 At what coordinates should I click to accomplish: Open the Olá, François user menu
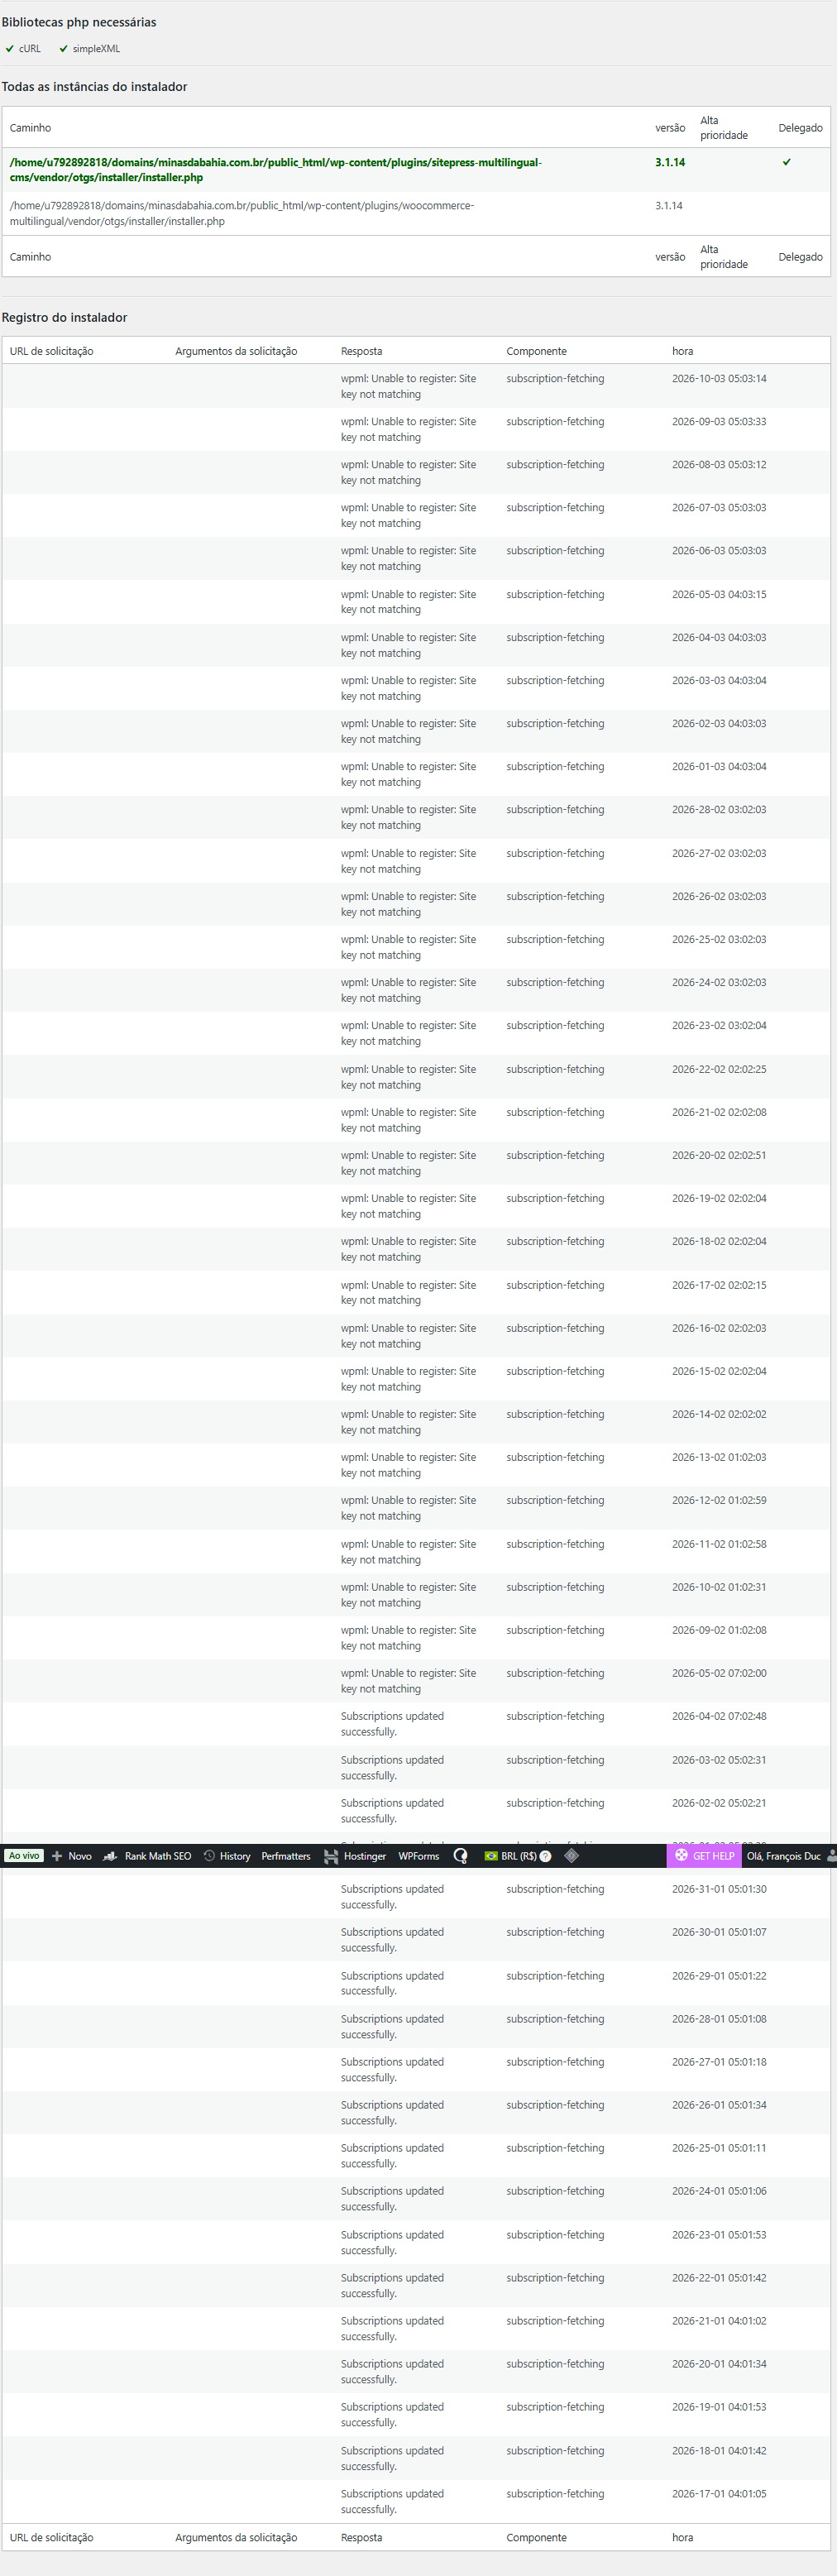pyautogui.click(x=783, y=1856)
